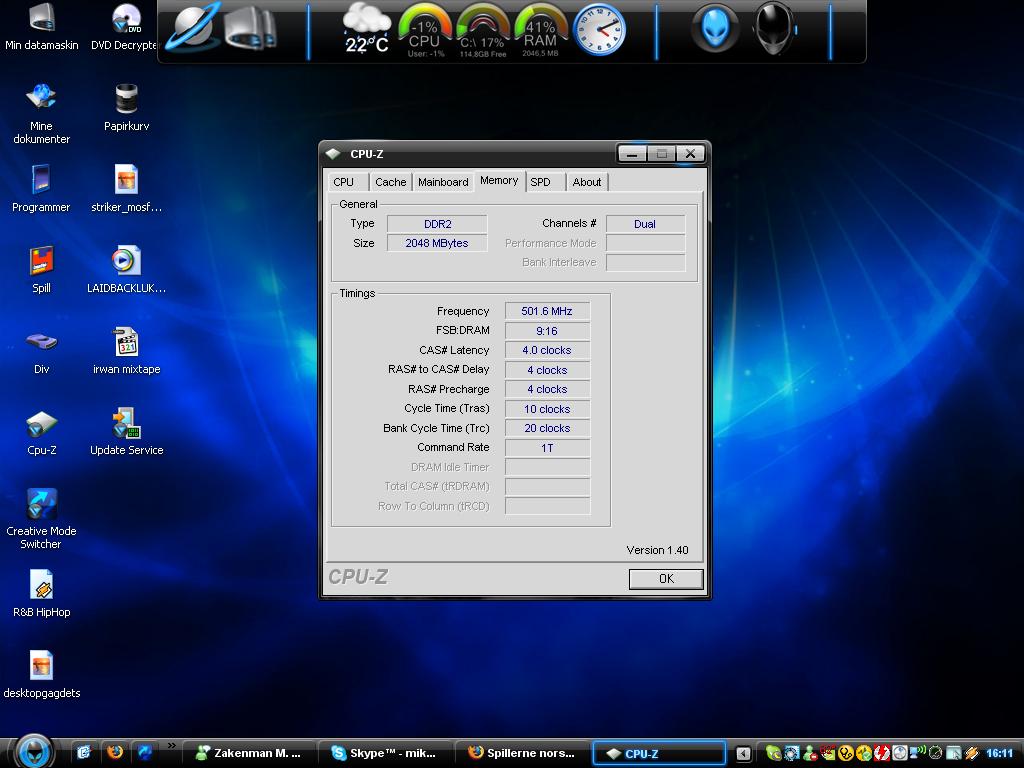Screen dimensions: 1024x768
Task: Click taskbar clock showing 16:11
Action: 999,753
